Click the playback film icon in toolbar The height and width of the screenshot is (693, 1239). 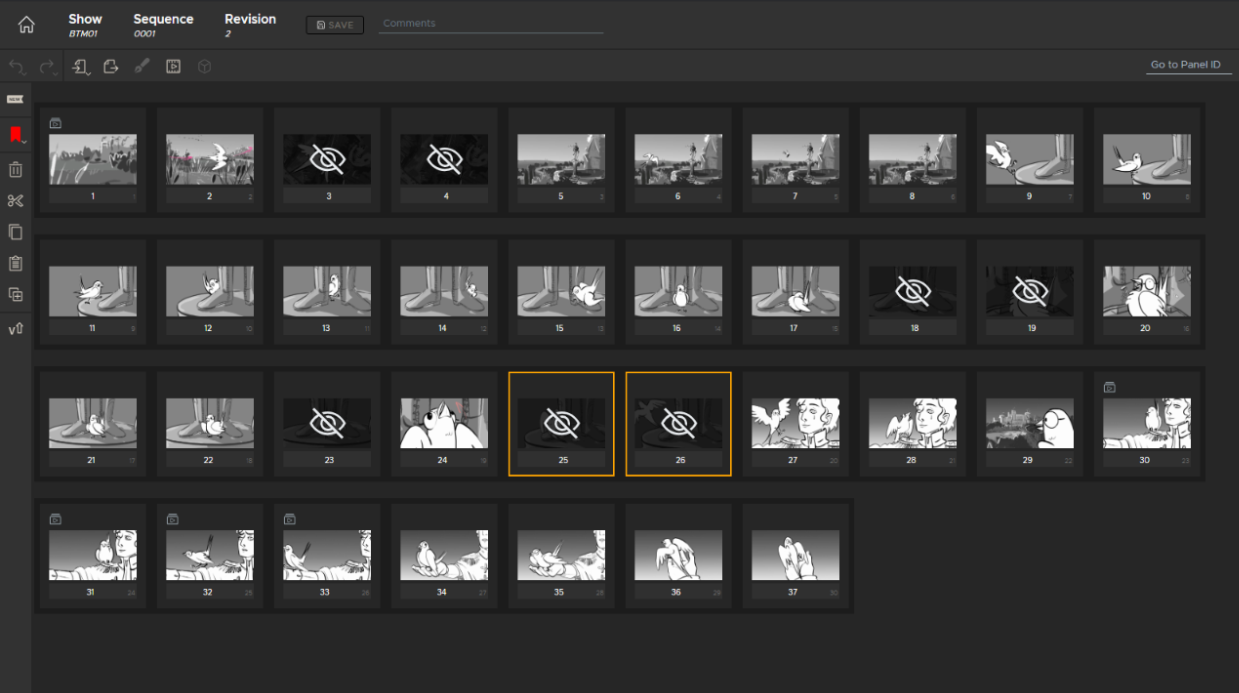173,67
